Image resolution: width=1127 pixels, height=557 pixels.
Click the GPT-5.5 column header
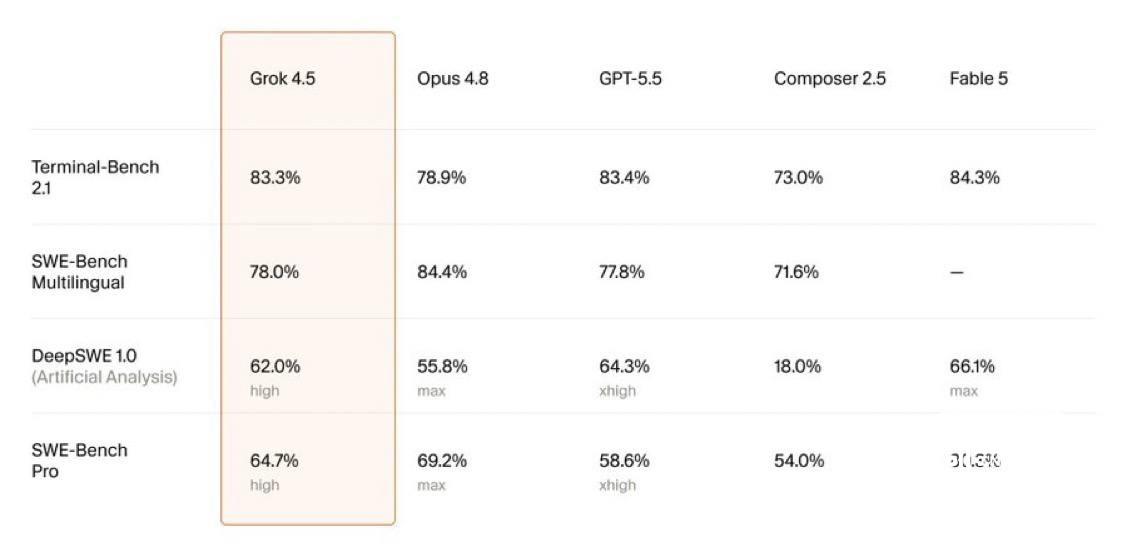point(630,79)
